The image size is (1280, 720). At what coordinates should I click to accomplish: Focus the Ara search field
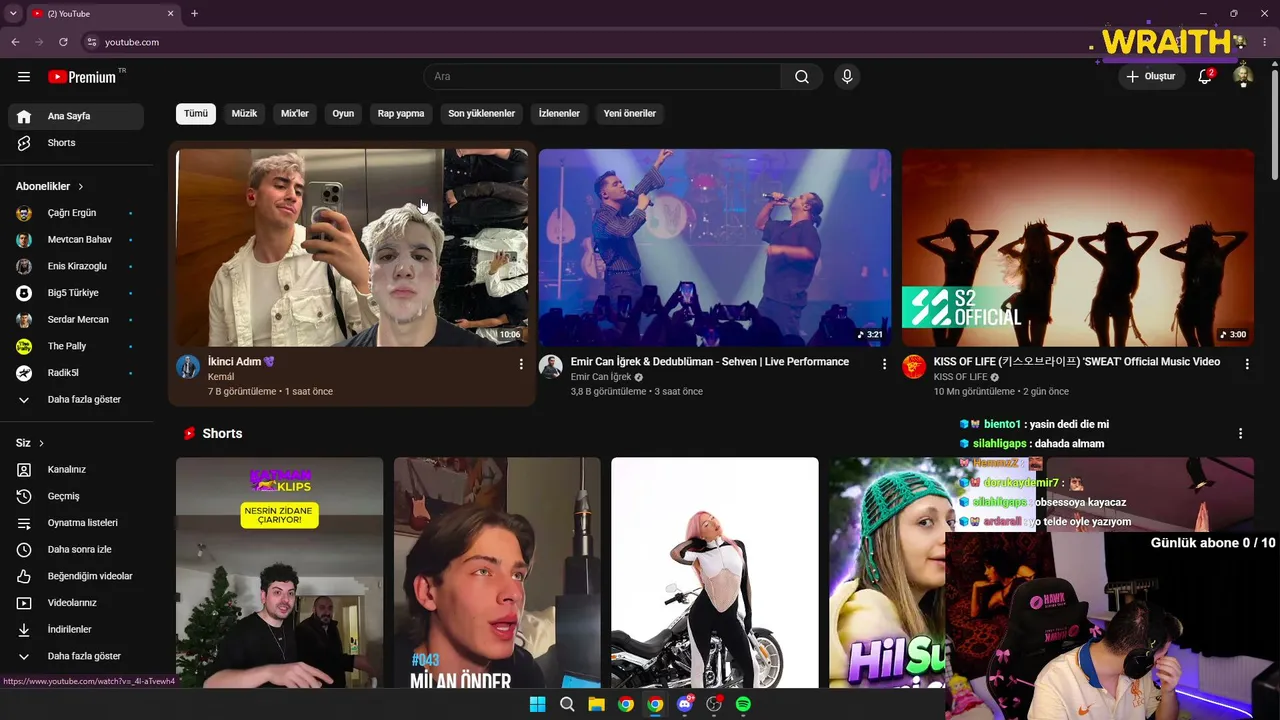tap(602, 77)
